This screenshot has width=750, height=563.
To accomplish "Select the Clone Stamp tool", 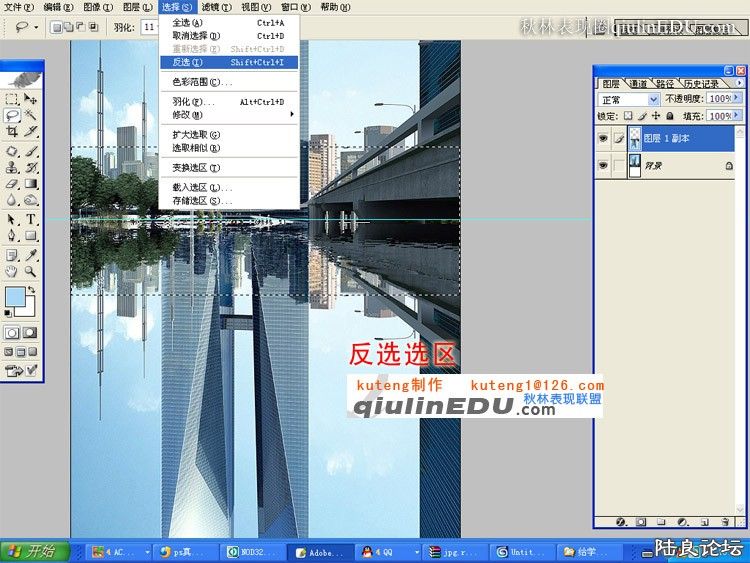I will tap(12, 167).
